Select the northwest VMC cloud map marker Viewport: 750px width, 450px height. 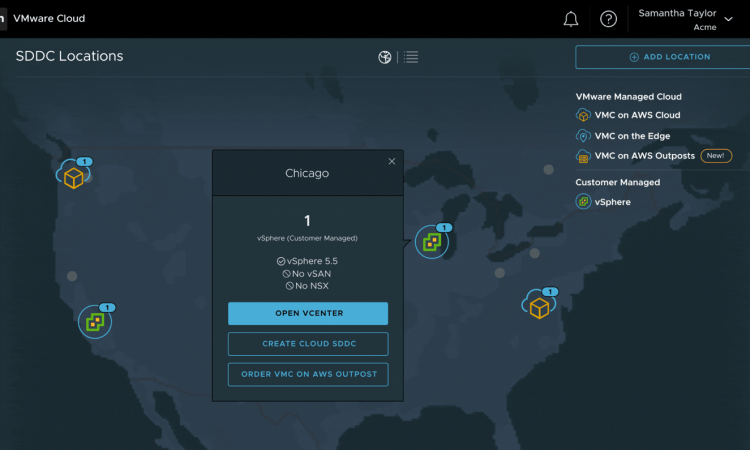pyautogui.click(x=73, y=175)
